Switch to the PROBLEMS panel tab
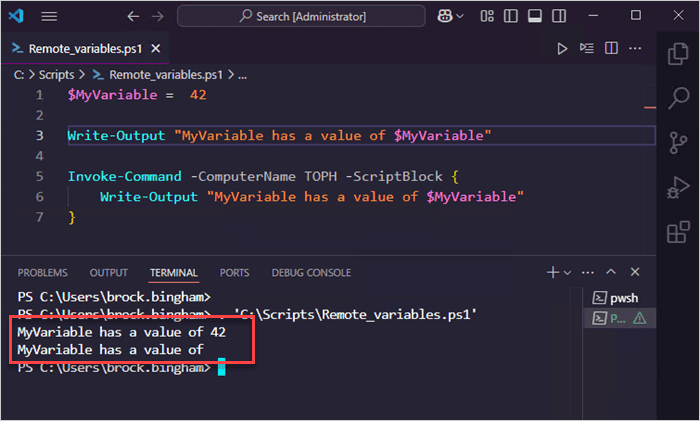Screen dimensions: 700x421 coord(42,272)
